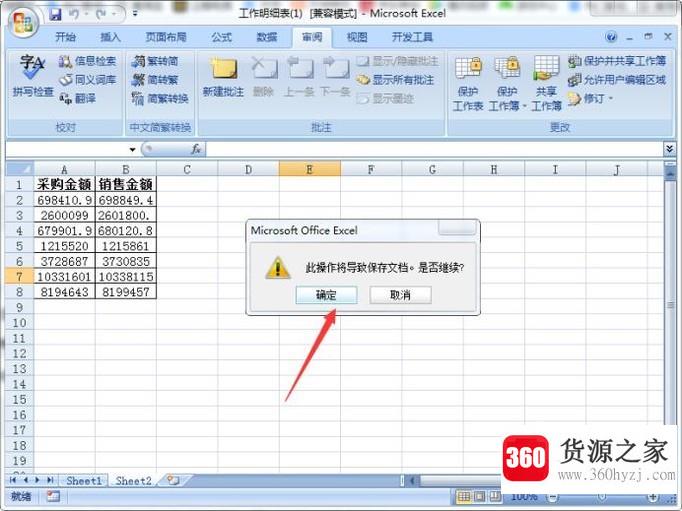Open Excel help question mark icon
Screen dimensions: 682x511
tap(611, 37)
